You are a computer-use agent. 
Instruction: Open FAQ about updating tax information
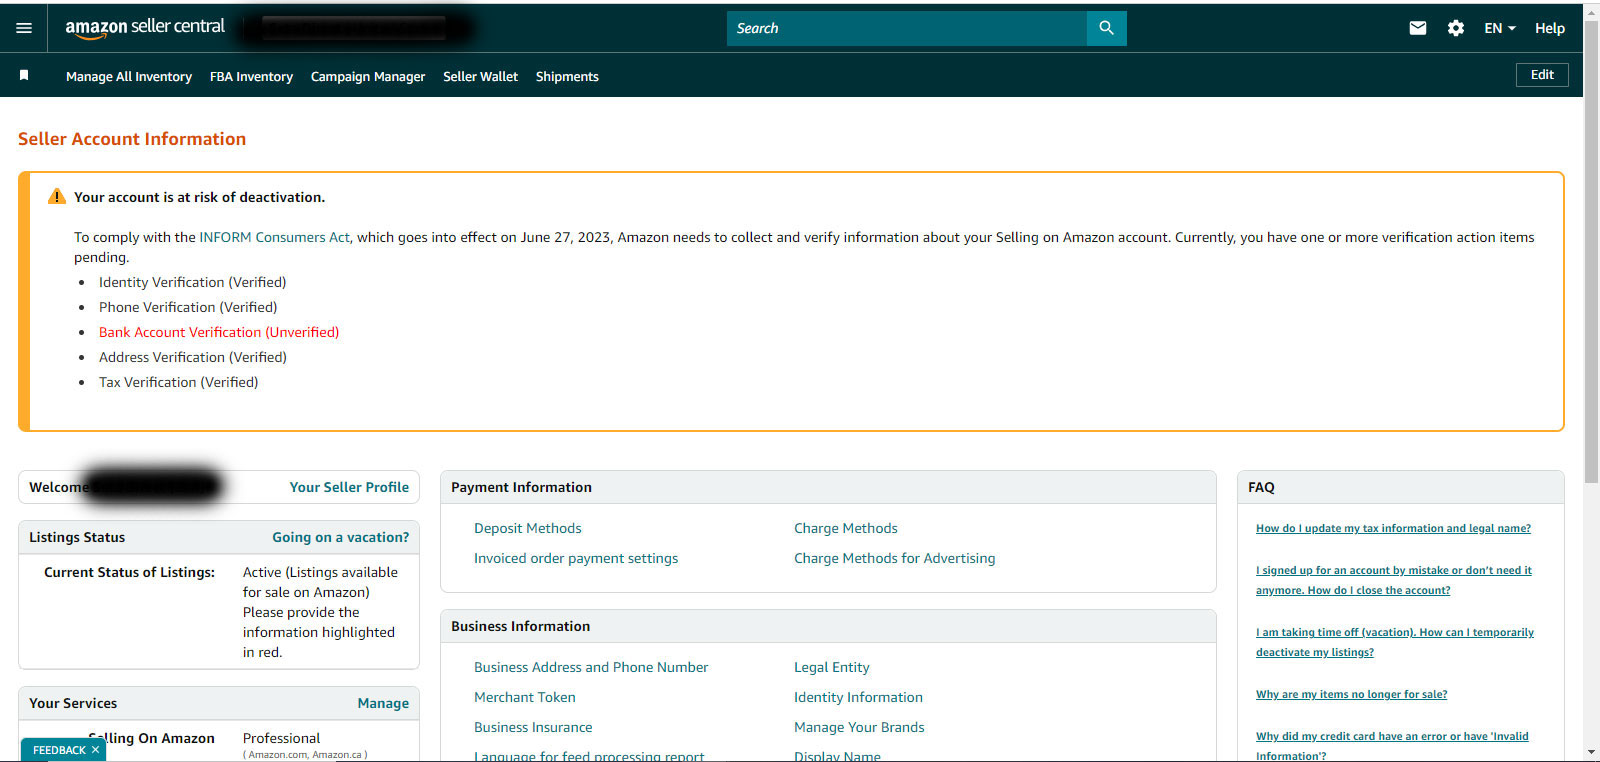click(1393, 528)
